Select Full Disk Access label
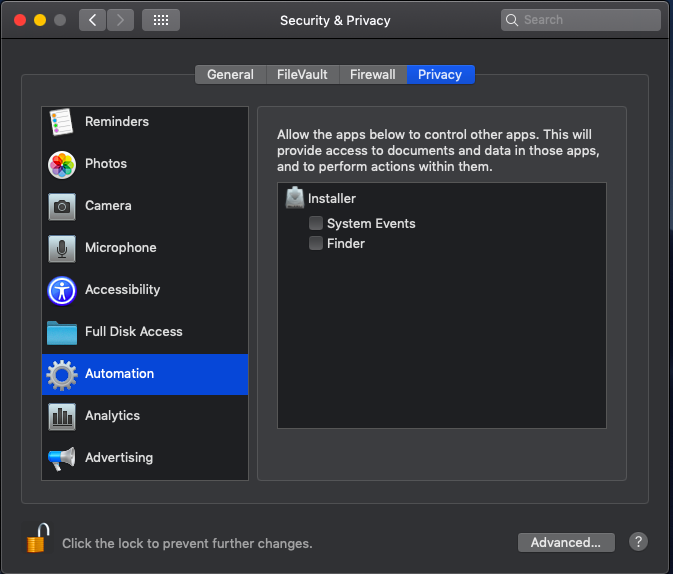Screen dimensions: 673x574 tap(133, 331)
